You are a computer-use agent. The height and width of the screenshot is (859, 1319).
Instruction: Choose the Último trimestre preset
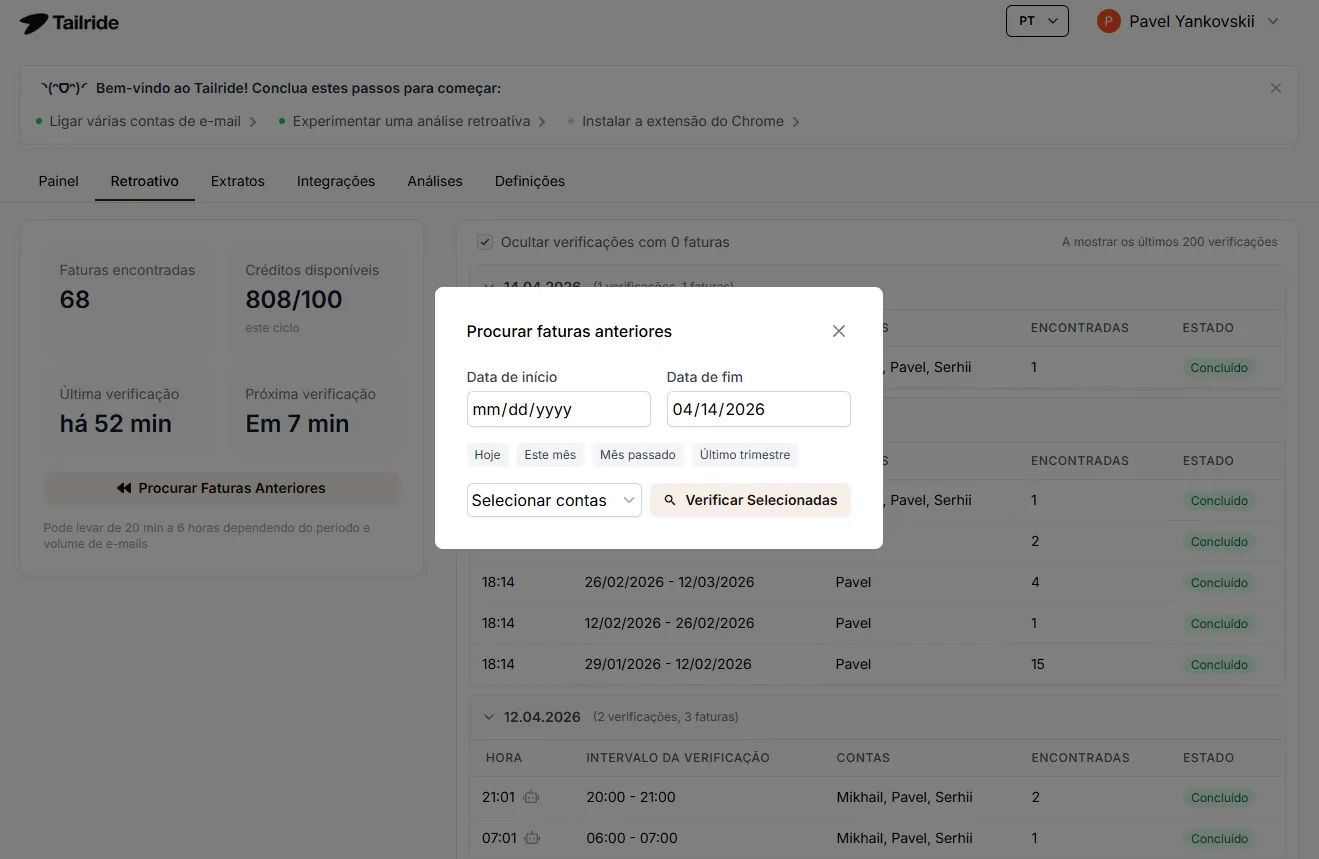point(744,455)
